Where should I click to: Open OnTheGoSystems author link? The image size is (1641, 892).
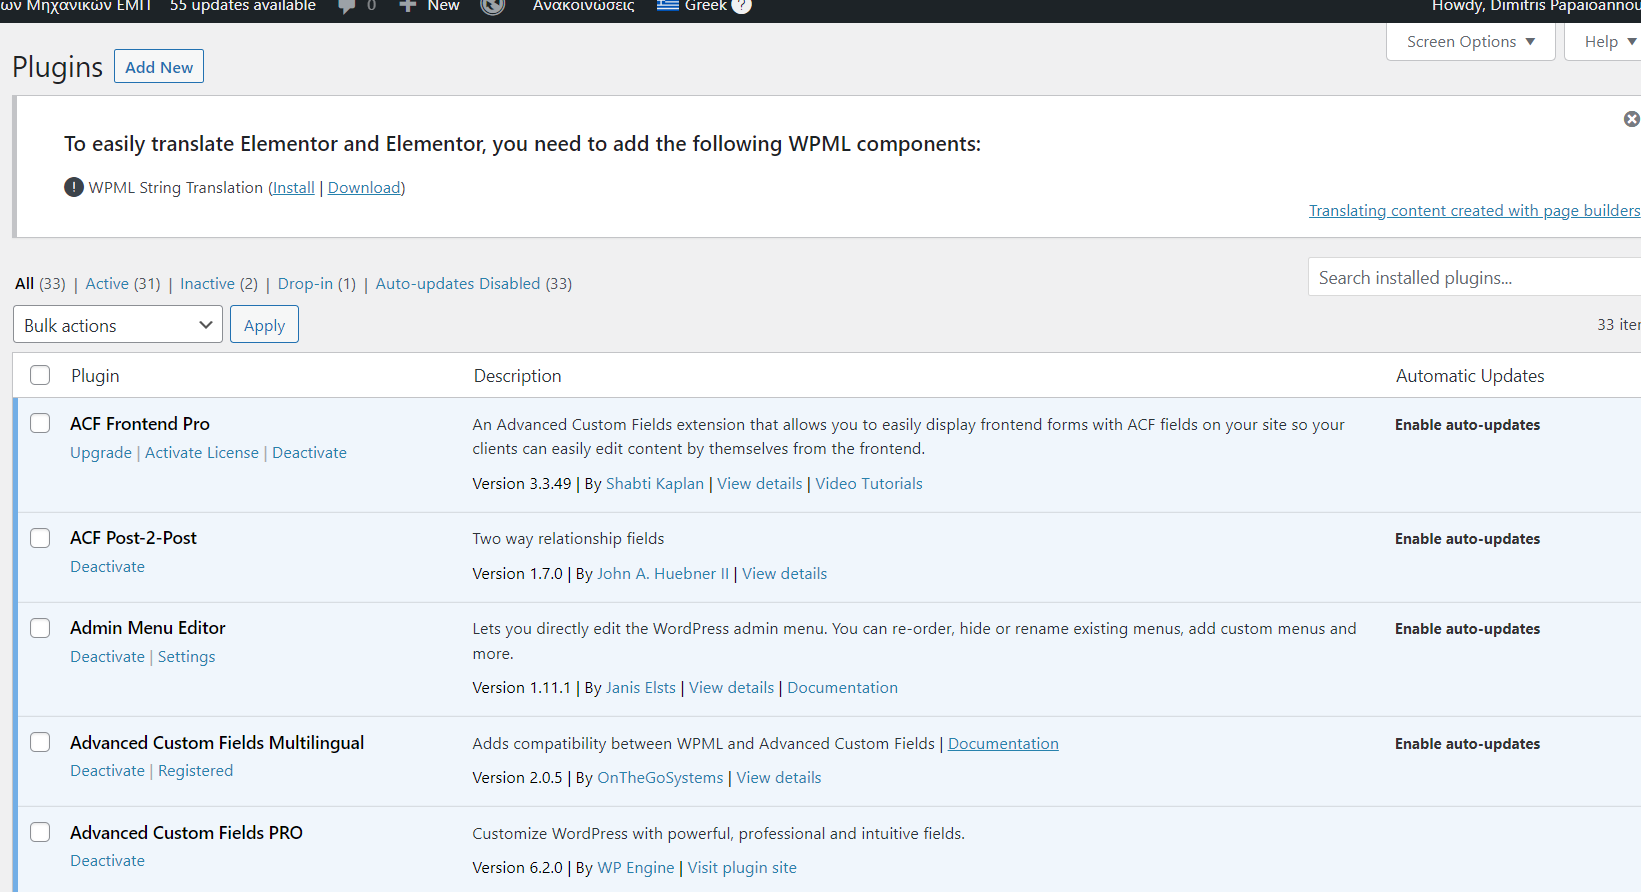[x=660, y=778]
